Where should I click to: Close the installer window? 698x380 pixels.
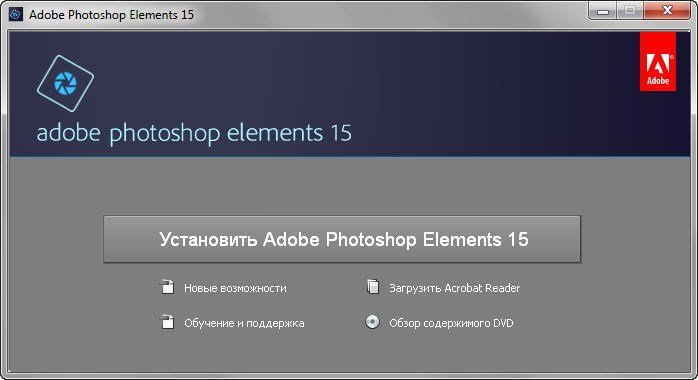(x=666, y=11)
